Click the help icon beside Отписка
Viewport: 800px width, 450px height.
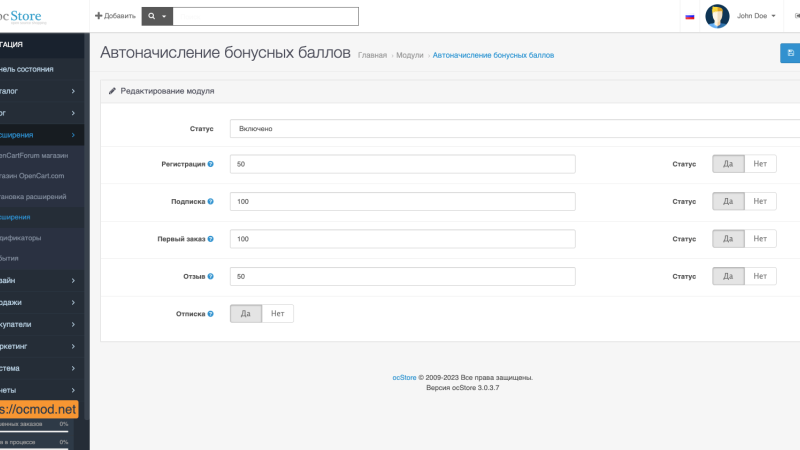pyautogui.click(x=210, y=314)
